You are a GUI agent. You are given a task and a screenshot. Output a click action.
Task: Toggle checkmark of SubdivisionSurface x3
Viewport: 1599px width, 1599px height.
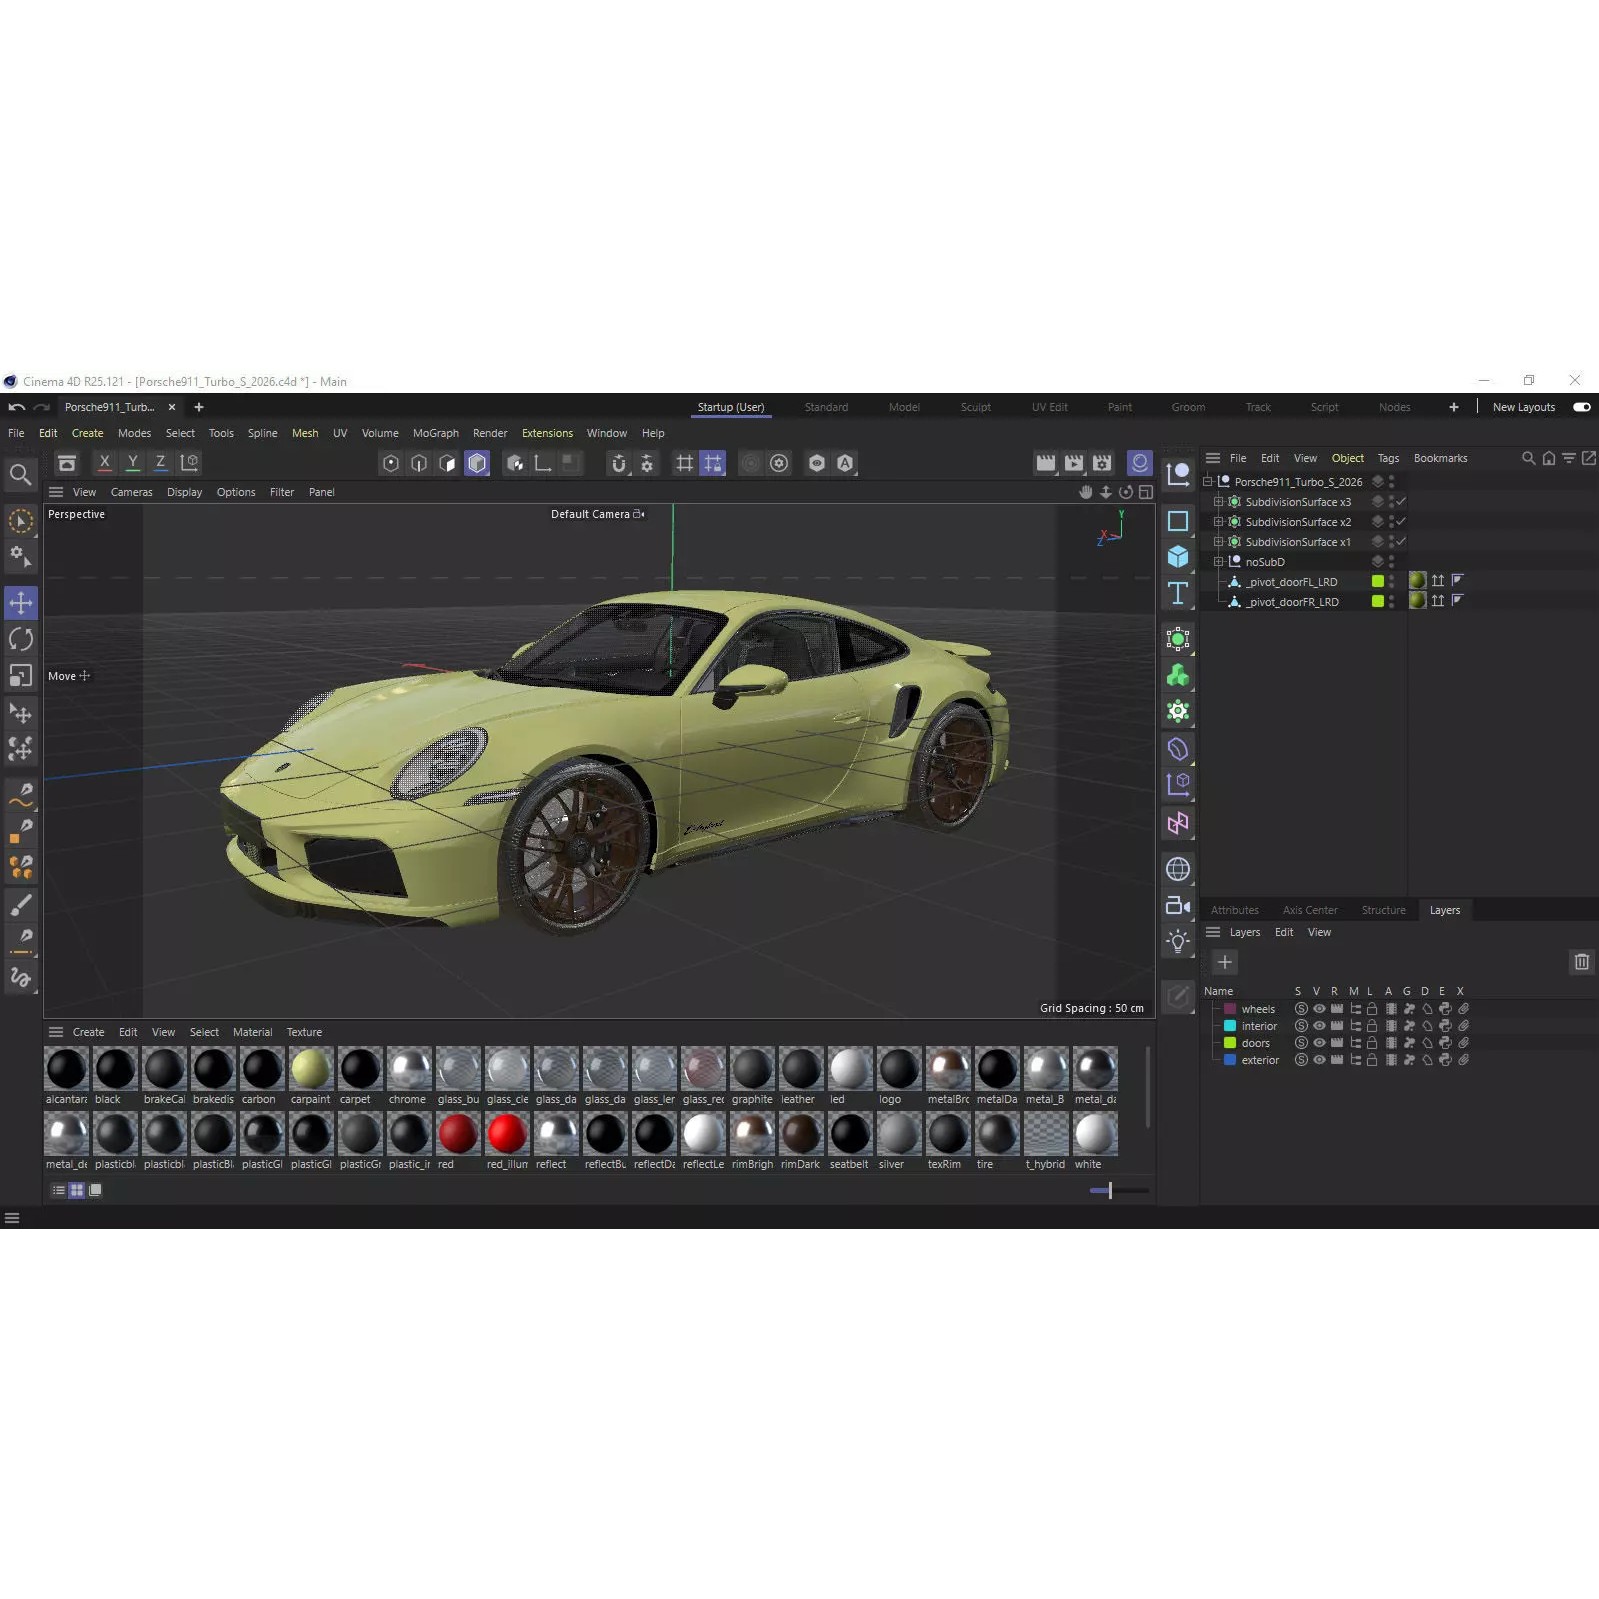(x=1401, y=501)
